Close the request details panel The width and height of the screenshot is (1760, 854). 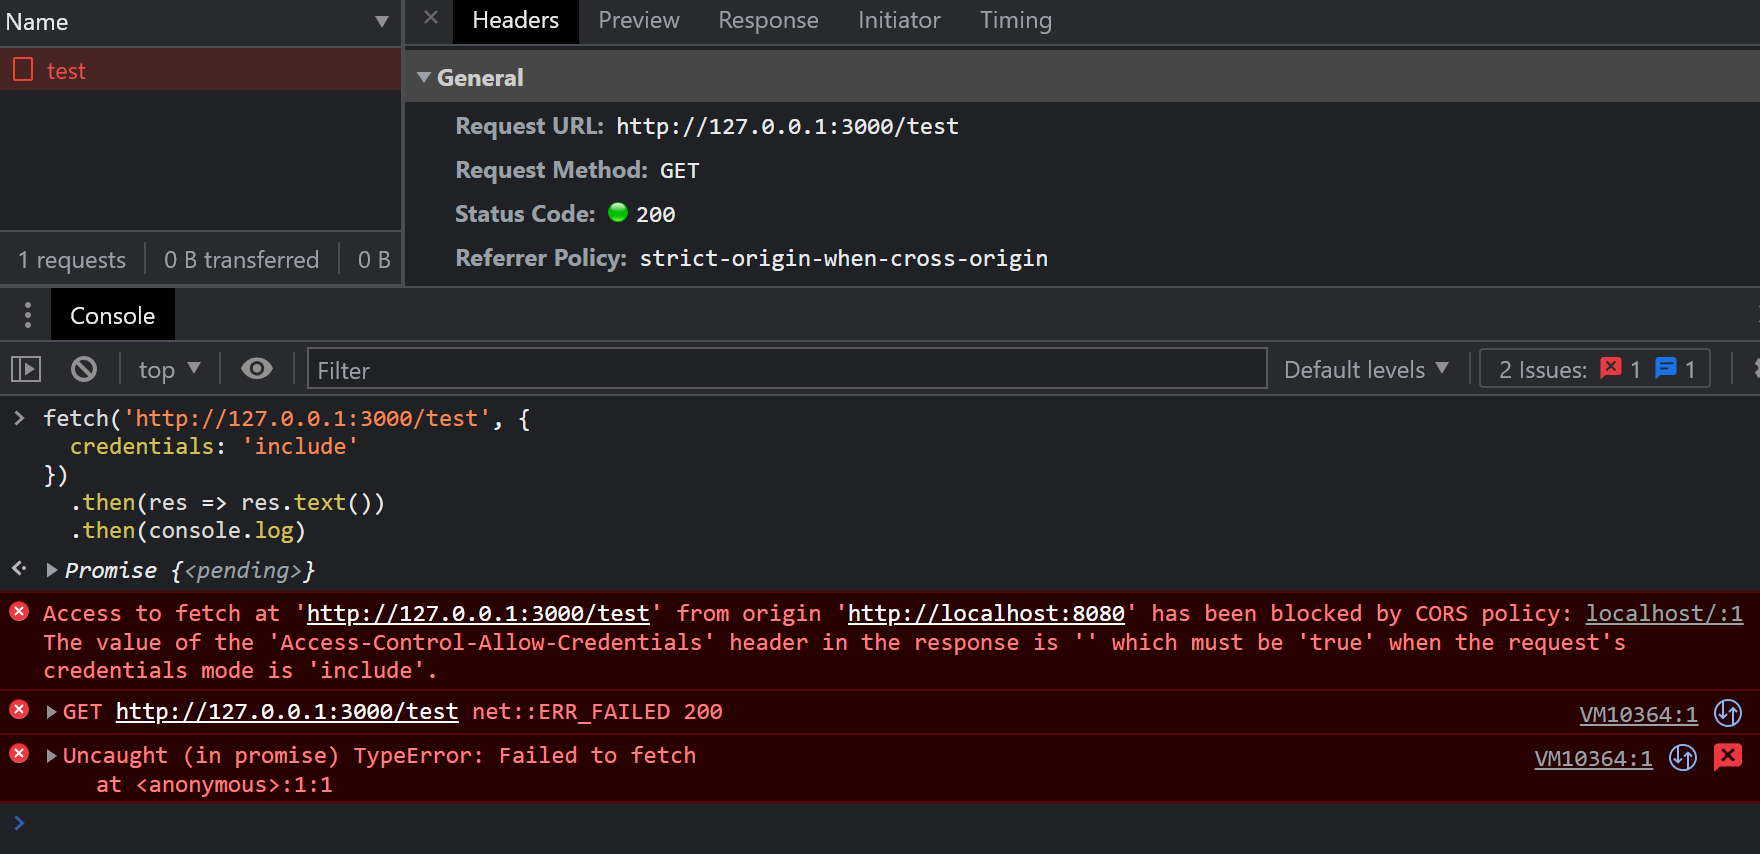431,18
